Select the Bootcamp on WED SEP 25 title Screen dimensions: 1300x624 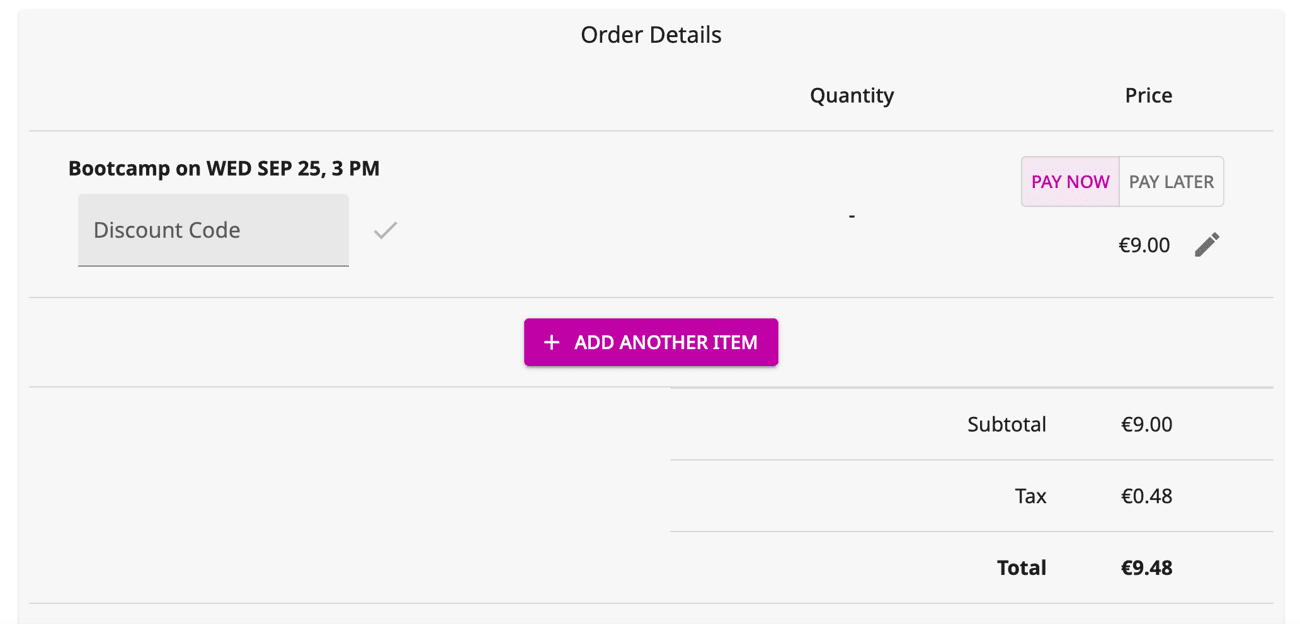point(224,168)
